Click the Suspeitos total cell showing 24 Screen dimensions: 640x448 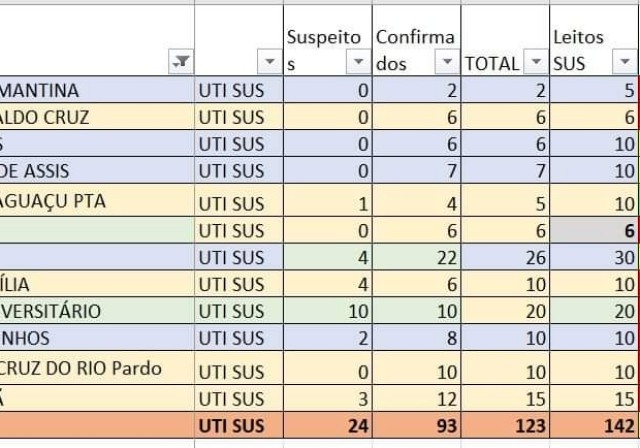coord(328,426)
